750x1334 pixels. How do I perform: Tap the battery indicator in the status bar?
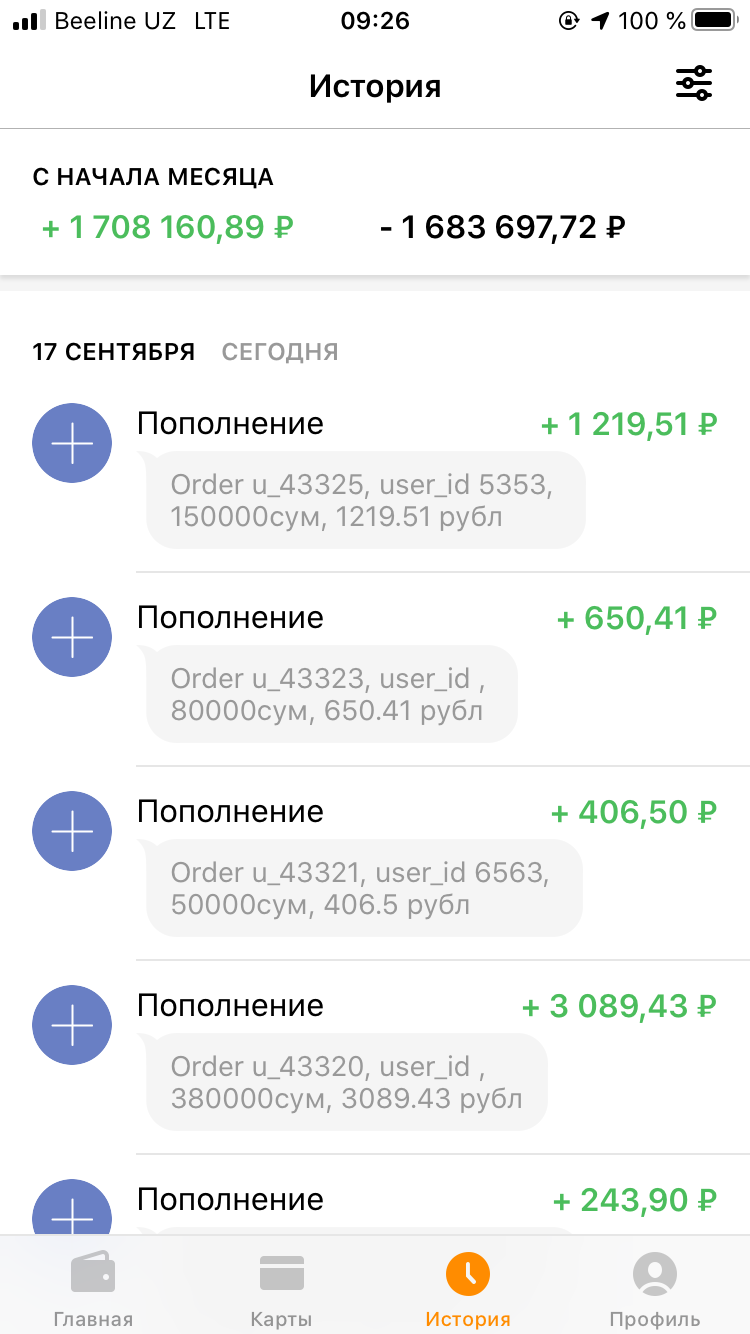[714, 21]
